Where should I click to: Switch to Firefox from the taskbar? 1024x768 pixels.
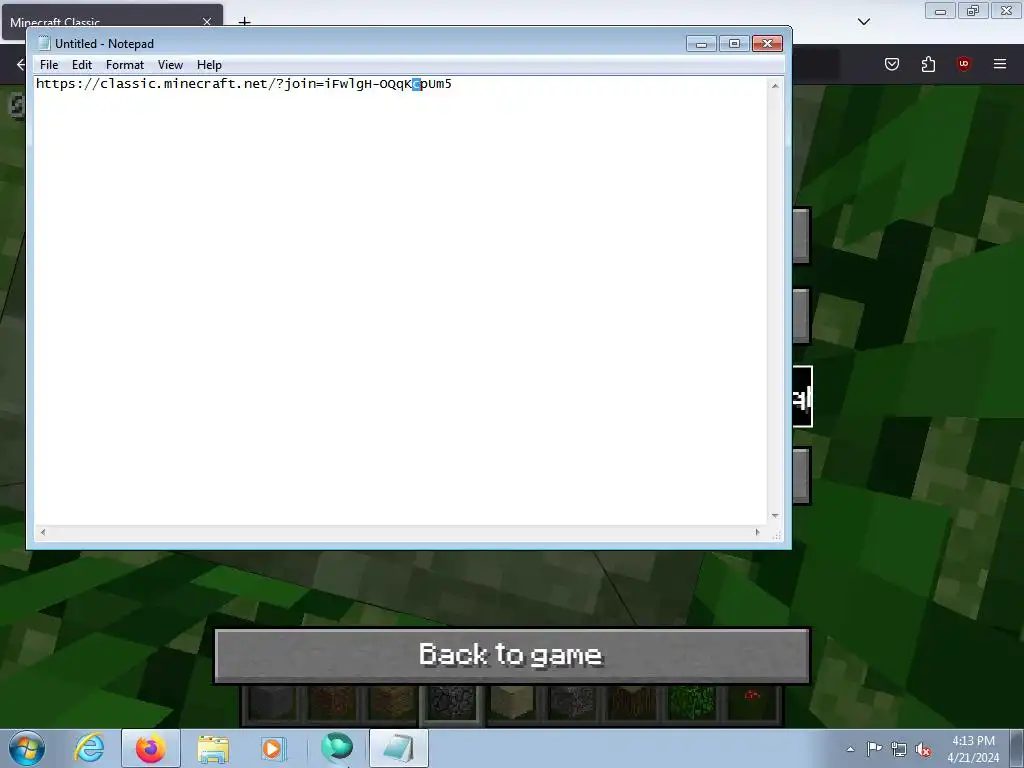(x=151, y=748)
